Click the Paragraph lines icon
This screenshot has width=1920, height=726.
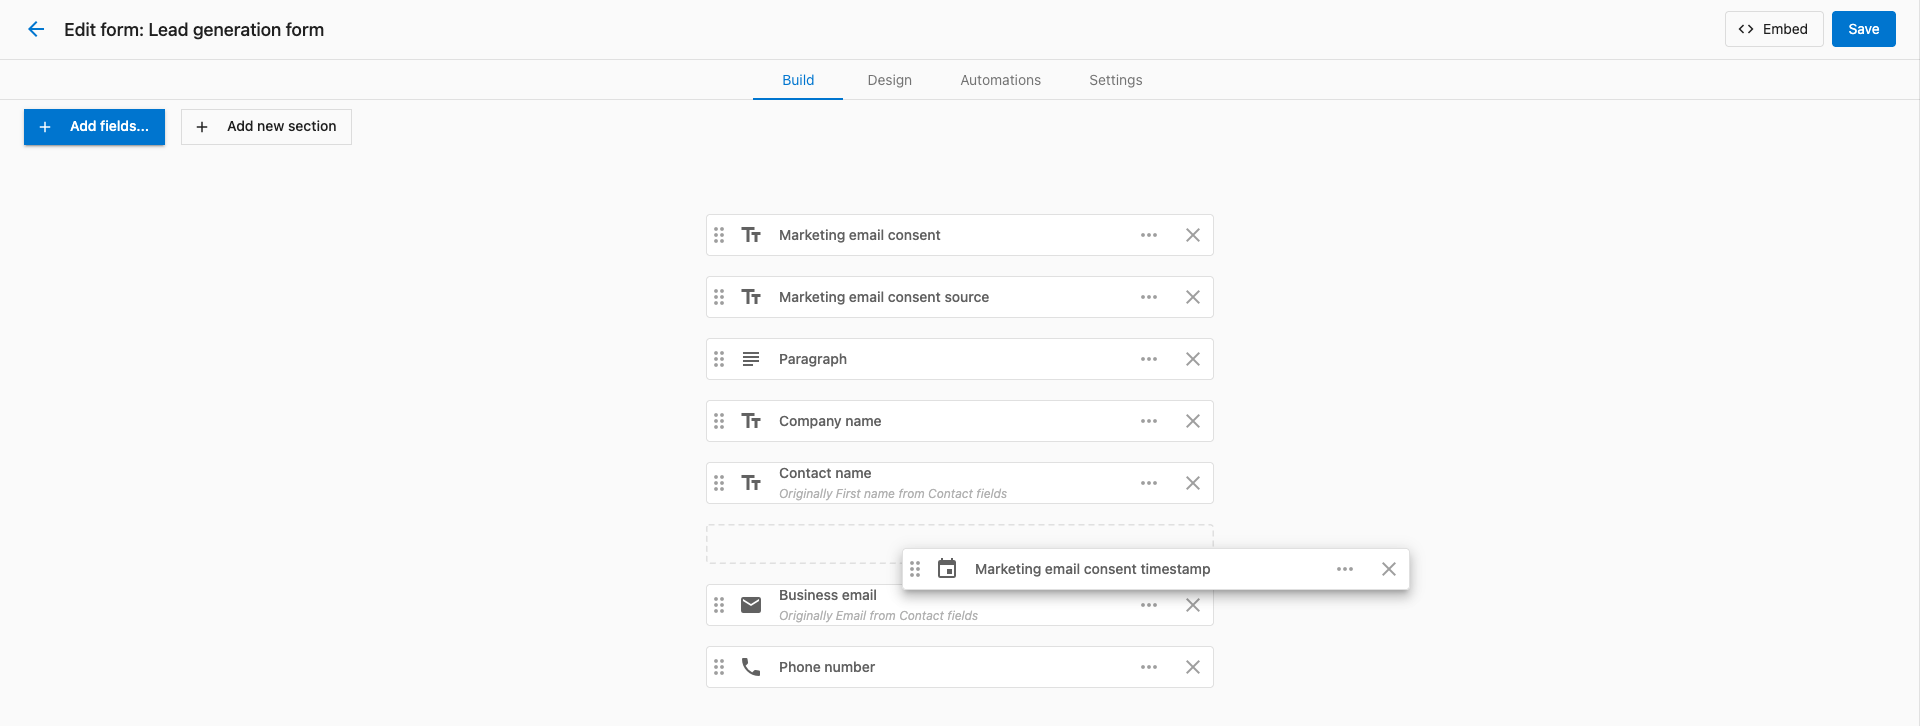[751, 359]
